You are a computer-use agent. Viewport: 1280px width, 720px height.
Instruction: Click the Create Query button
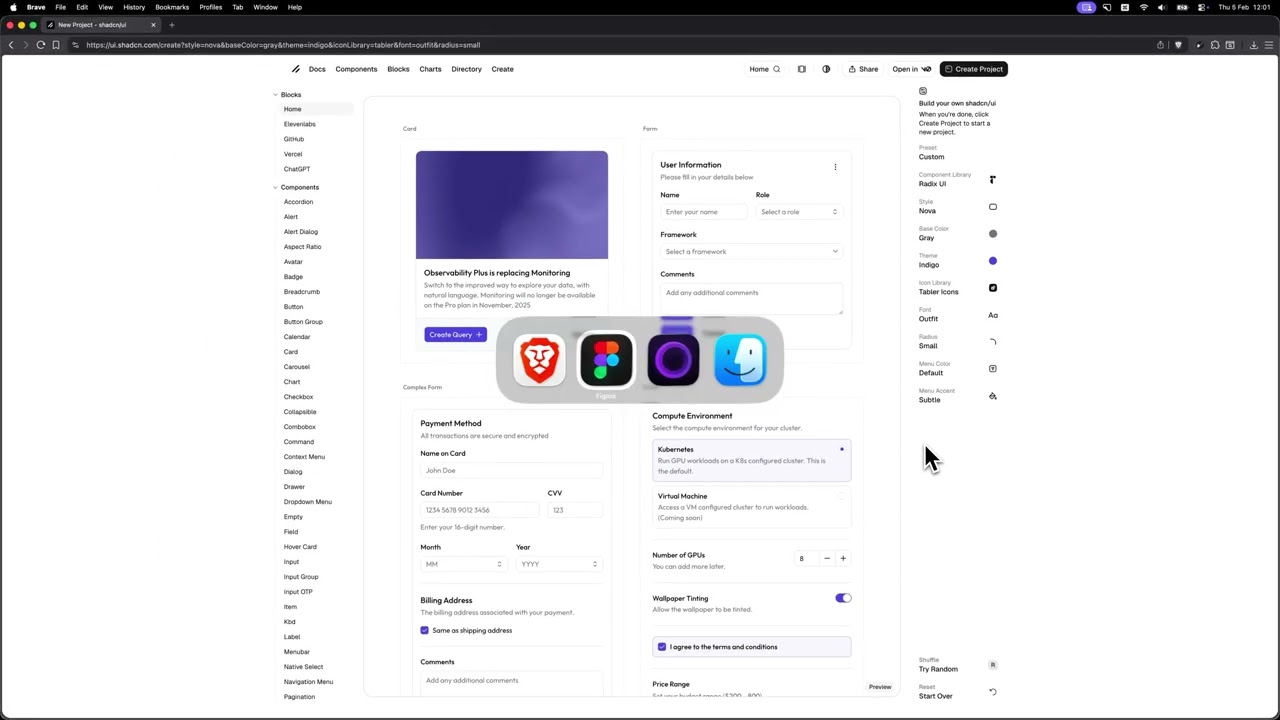455,335
